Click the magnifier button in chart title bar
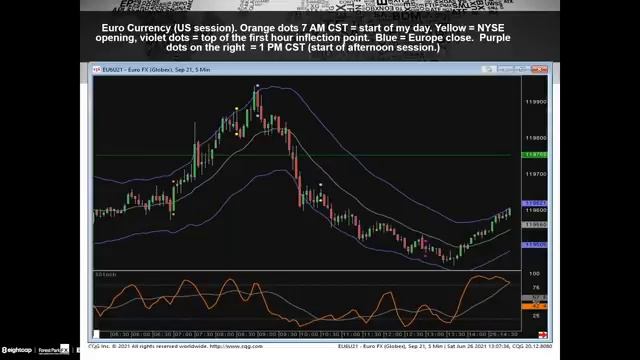The image size is (640, 360). point(488,69)
